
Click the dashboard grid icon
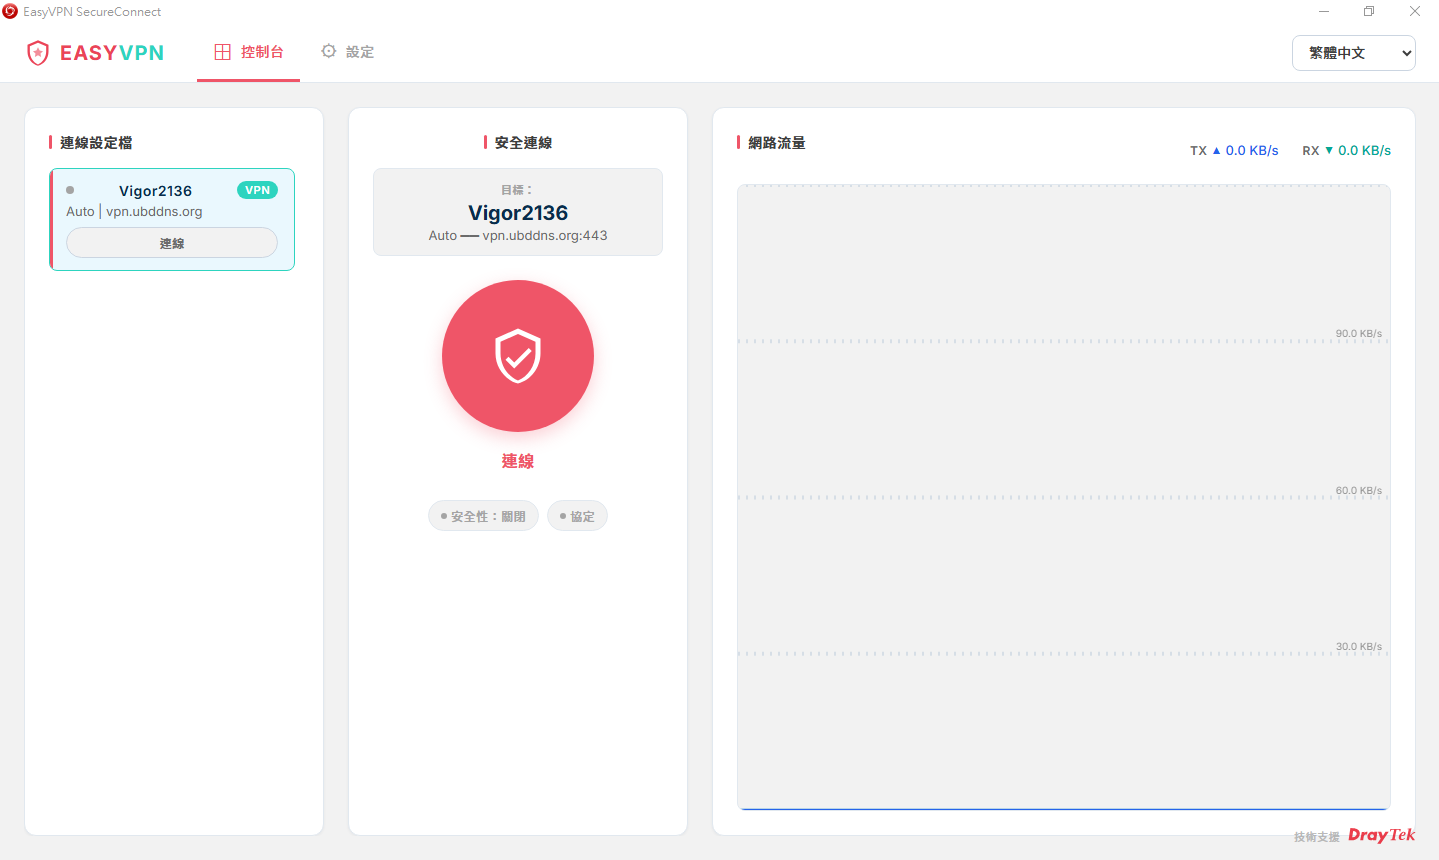[x=223, y=52]
